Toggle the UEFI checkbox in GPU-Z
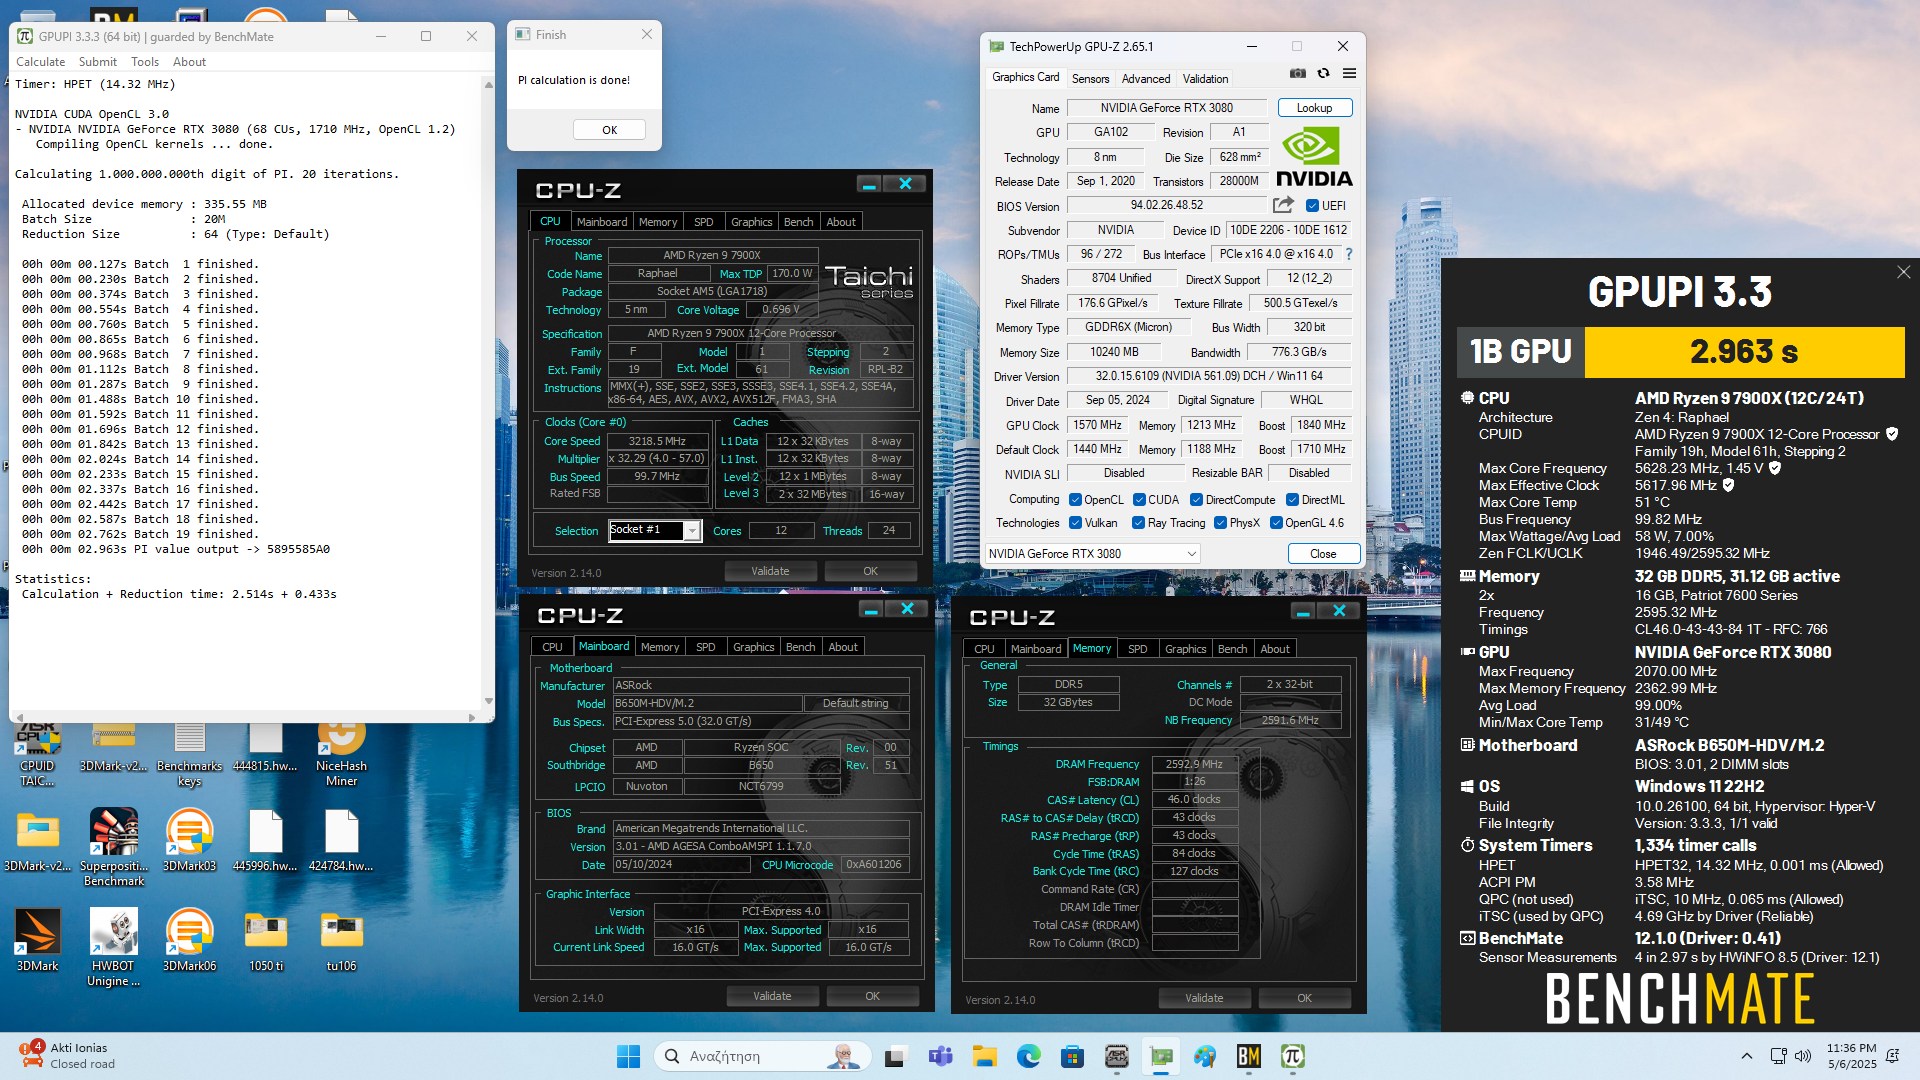 1312,206
